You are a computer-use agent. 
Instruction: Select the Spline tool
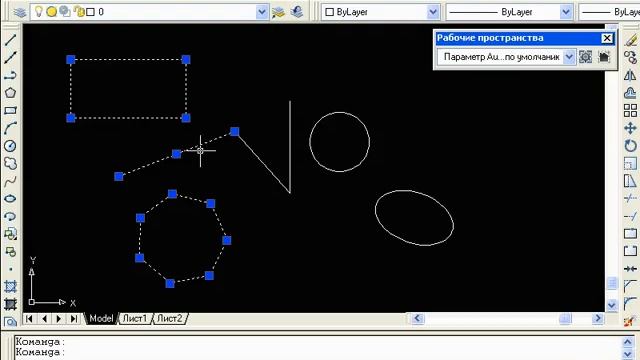point(10,181)
